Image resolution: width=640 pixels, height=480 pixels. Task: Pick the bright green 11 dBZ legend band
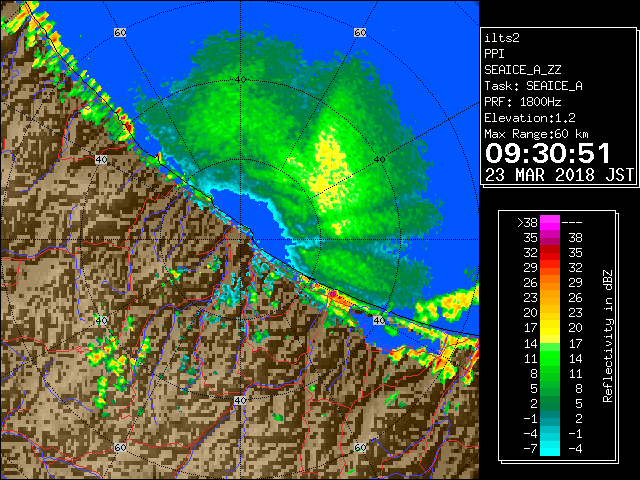click(550, 358)
